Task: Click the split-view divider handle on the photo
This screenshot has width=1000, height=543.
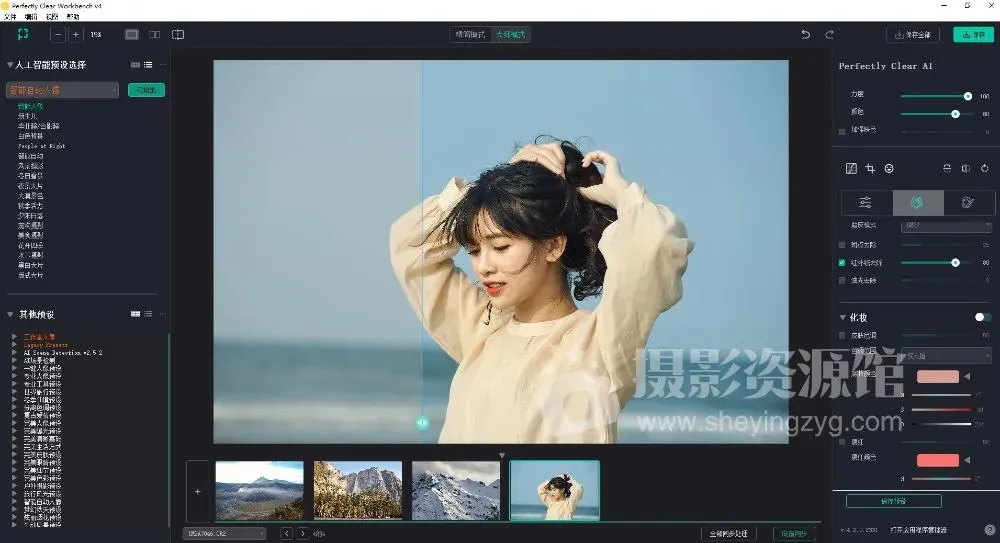Action: 422,422
